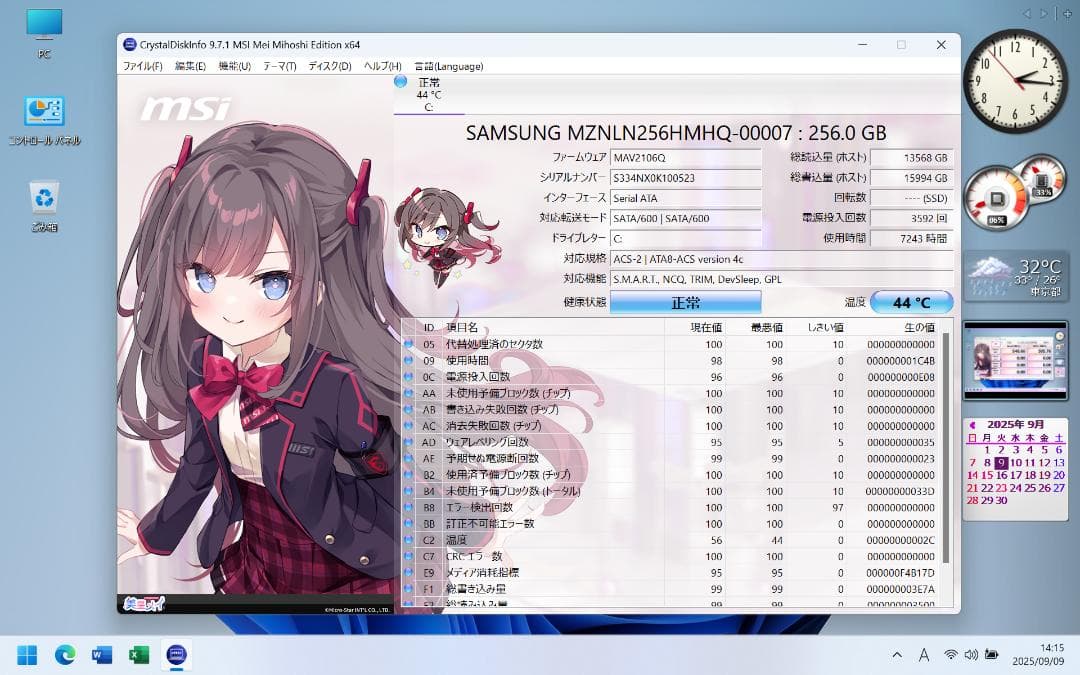
Task: Select the C: drive tab showing 44℃
Action: 430,92
